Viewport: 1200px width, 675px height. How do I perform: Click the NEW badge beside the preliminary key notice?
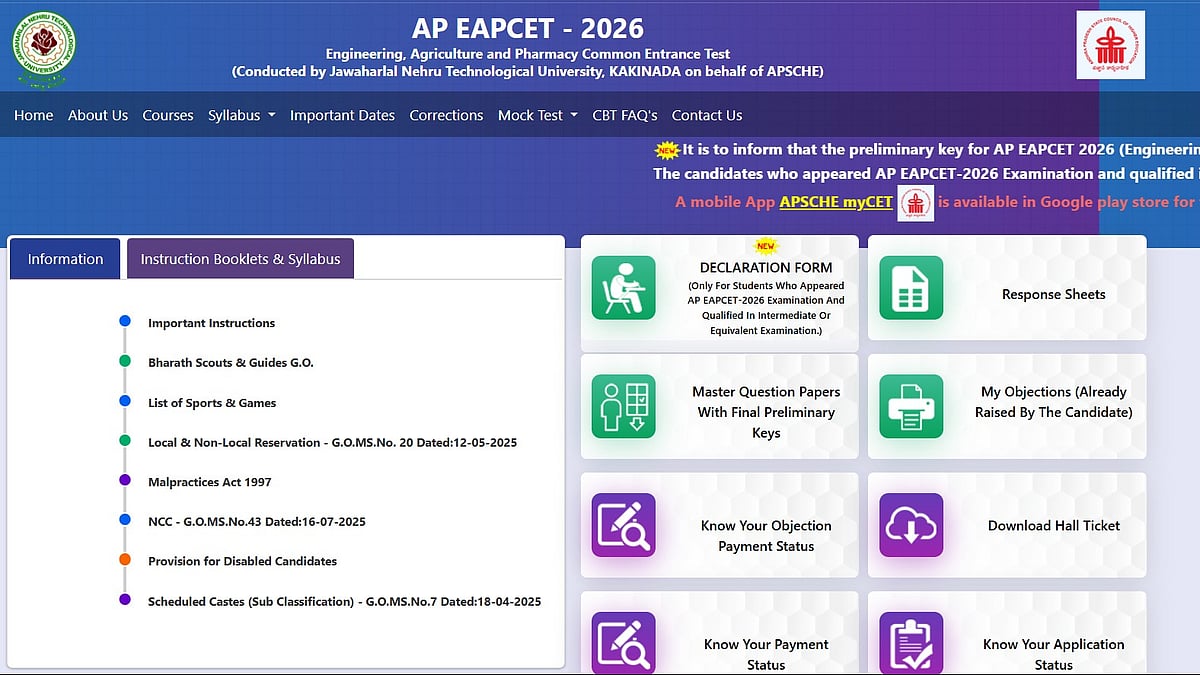pos(666,150)
